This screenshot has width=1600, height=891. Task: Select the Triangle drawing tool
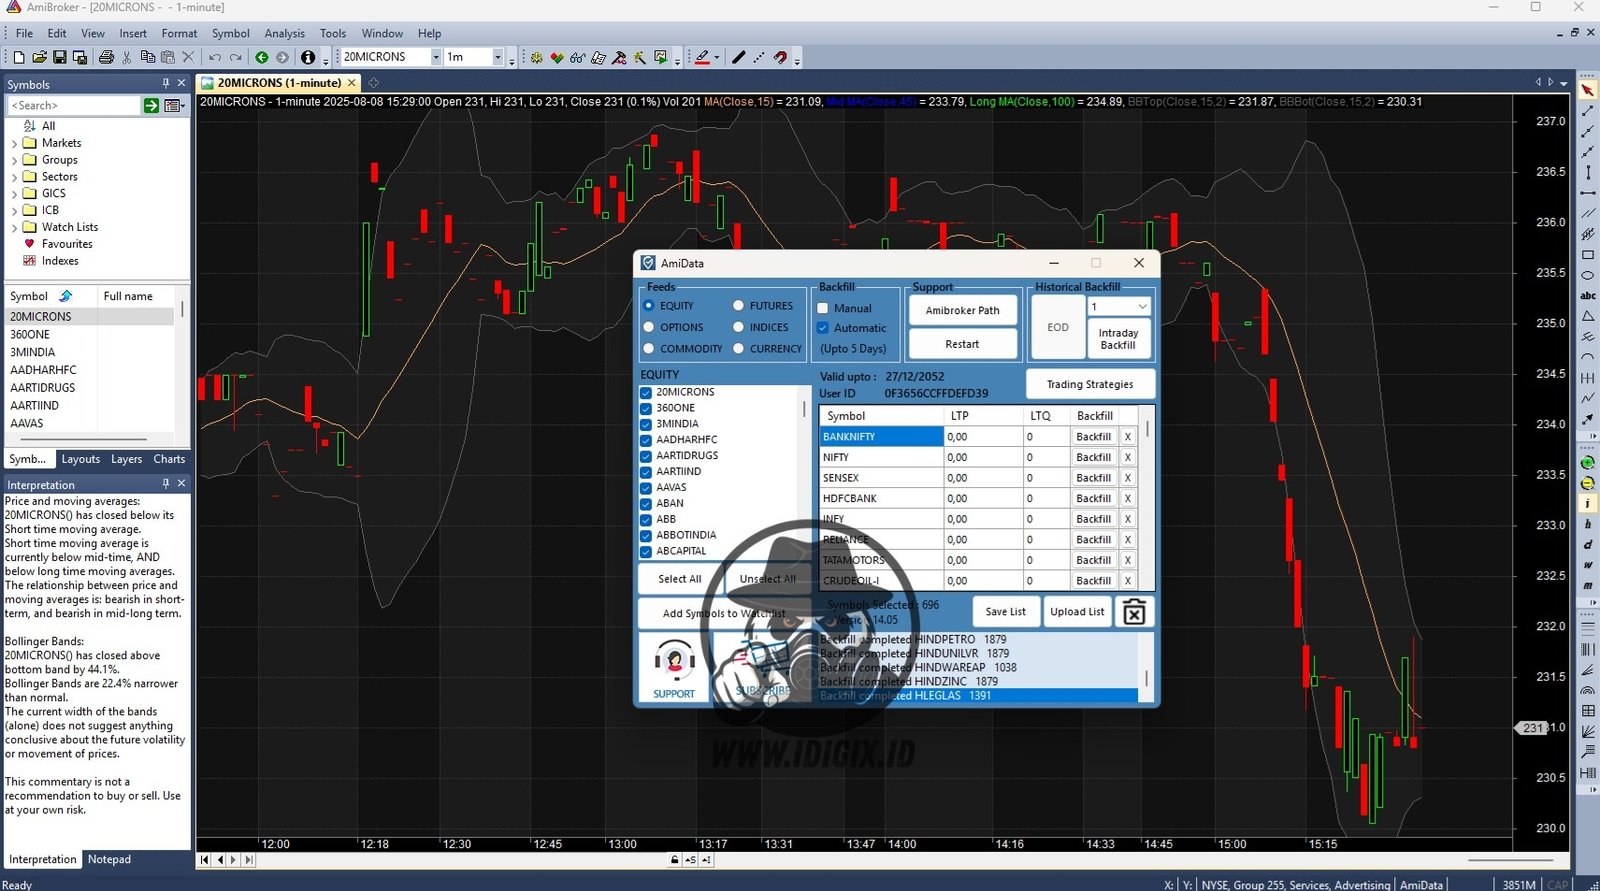1588,316
